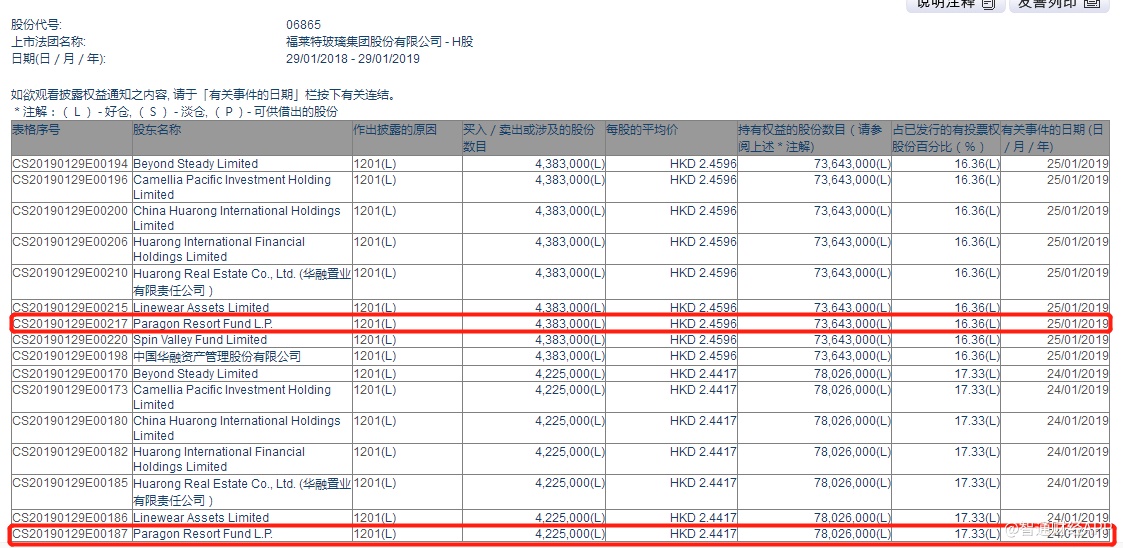Select the corporation name 福莱特玻璃集团股份有限公司 - H股
The width and height of the screenshot is (1123, 548).
point(380,42)
